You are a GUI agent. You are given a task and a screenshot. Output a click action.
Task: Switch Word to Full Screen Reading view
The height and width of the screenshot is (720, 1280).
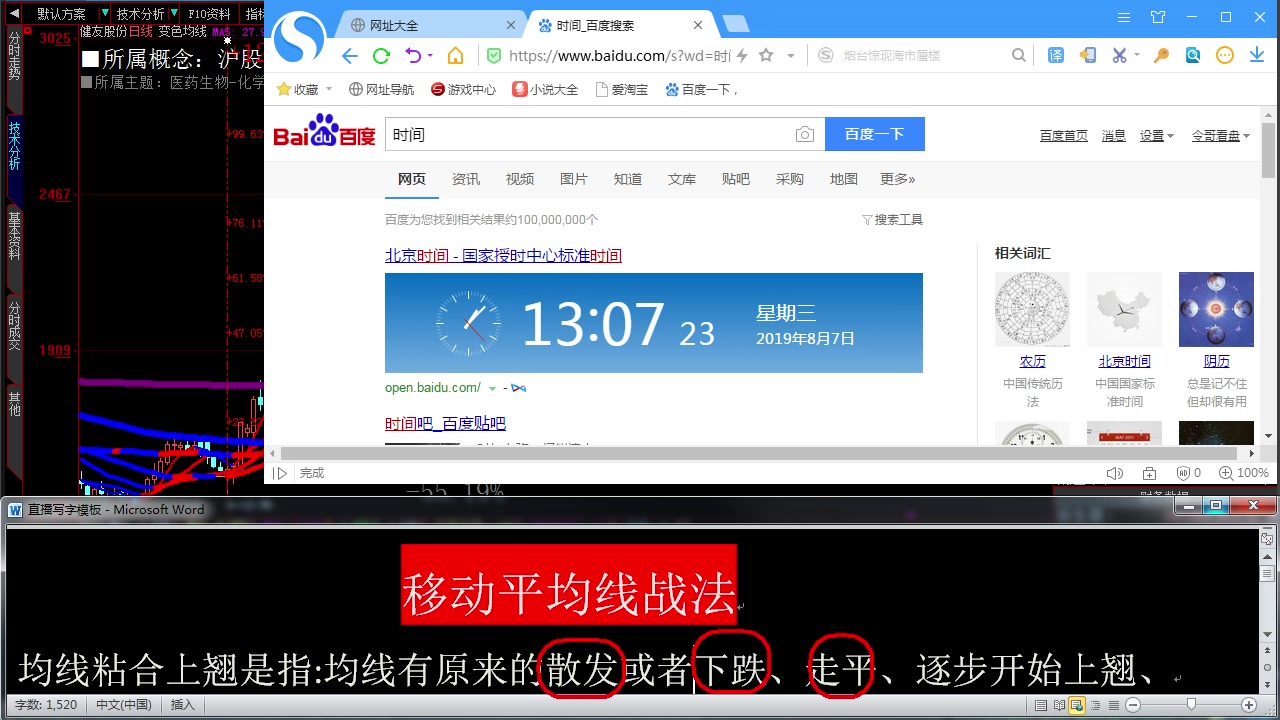point(1059,705)
